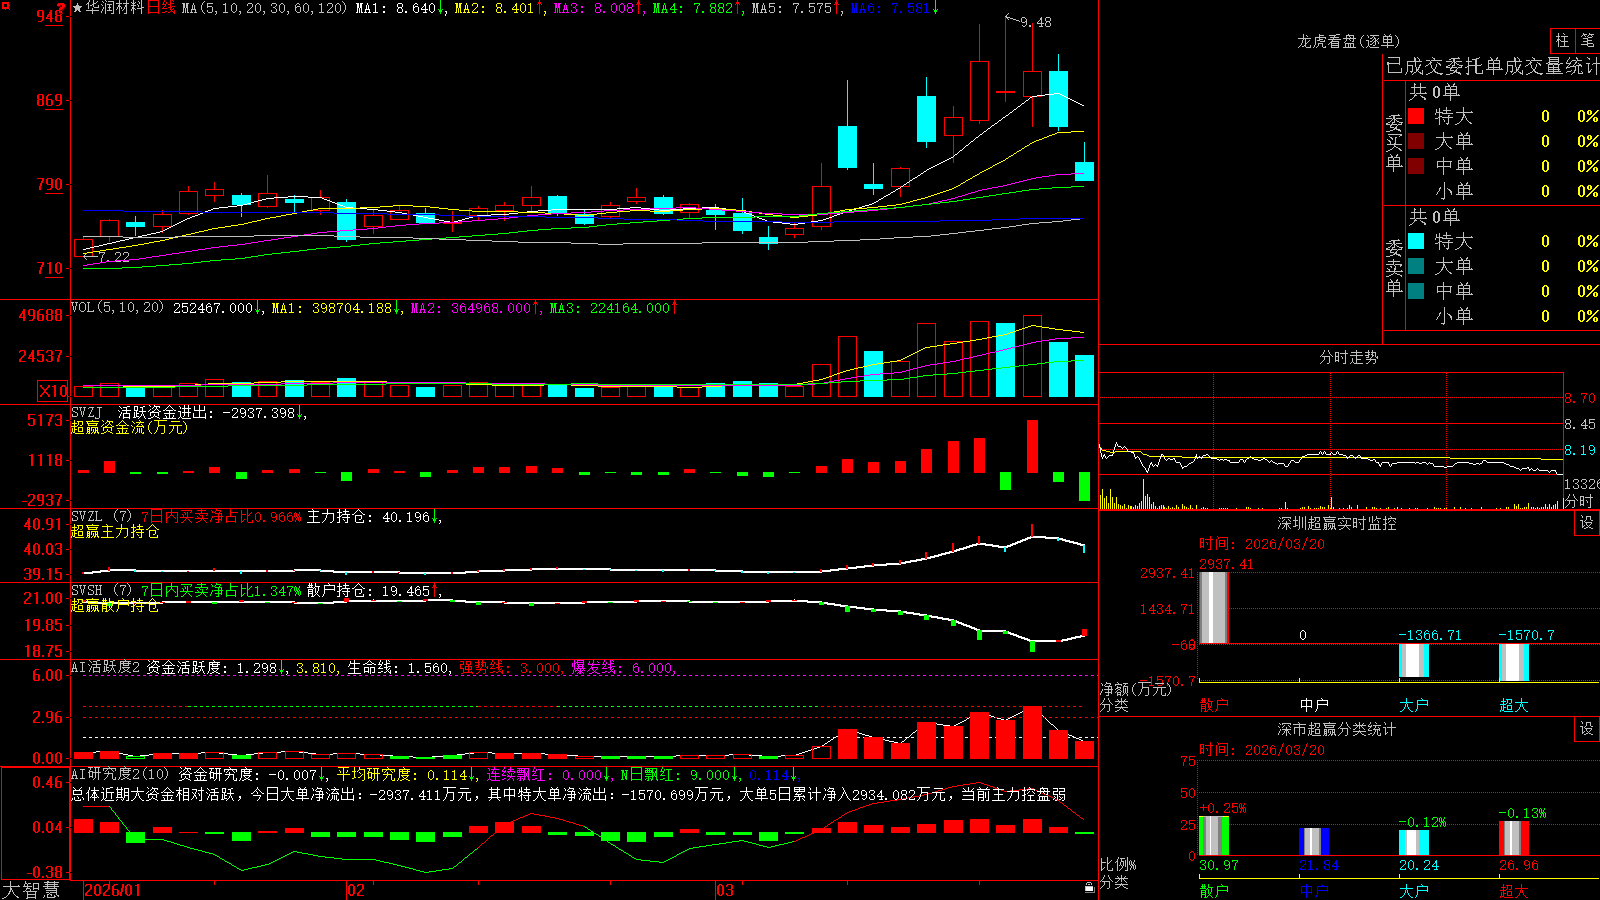Click the 委买单 section label
Viewport: 1600px width, 900px height.
pyautogui.click(x=1394, y=143)
